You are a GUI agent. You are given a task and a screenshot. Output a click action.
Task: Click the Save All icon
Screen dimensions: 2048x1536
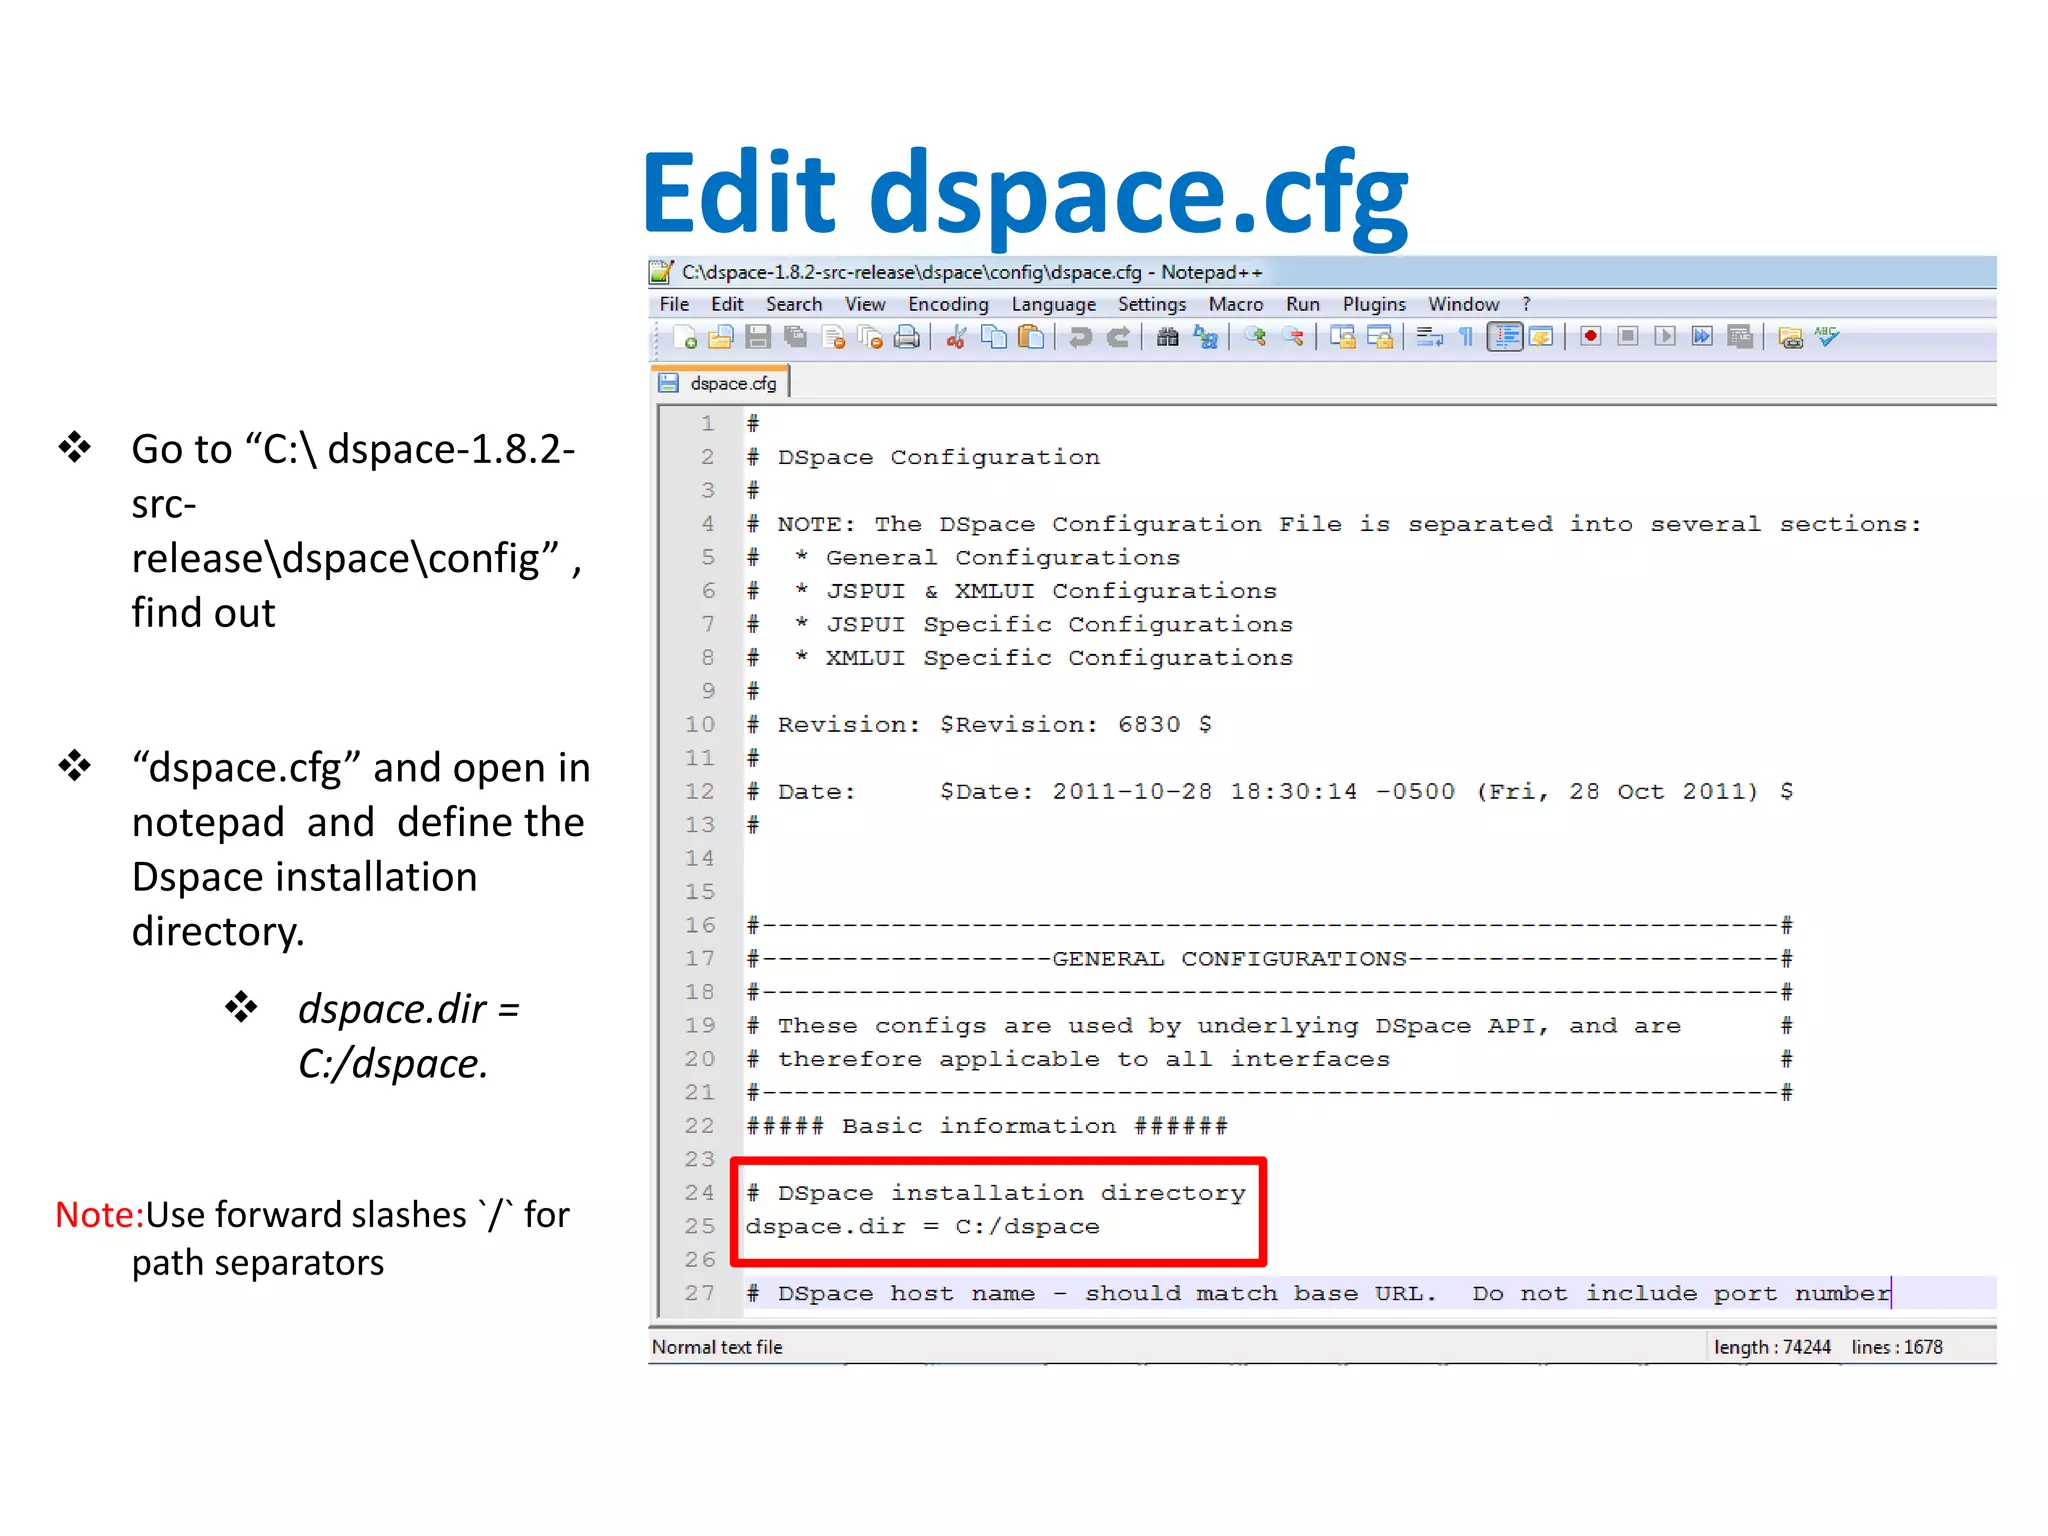point(796,338)
